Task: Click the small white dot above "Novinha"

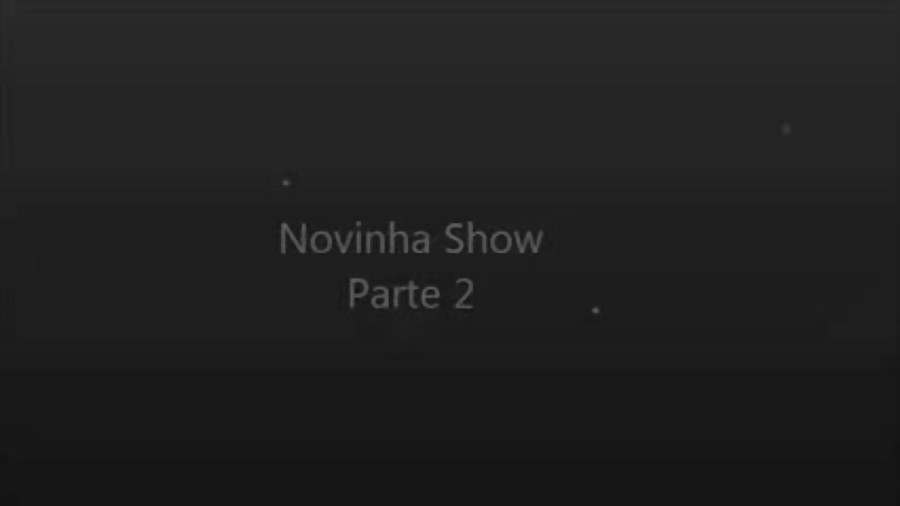Action: 286,183
